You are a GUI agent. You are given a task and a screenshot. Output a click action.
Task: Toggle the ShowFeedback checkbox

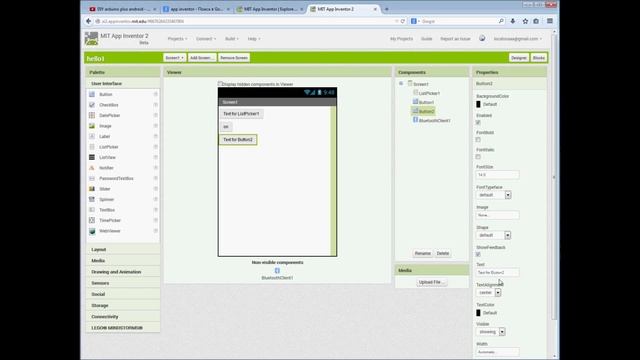[478, 254]
